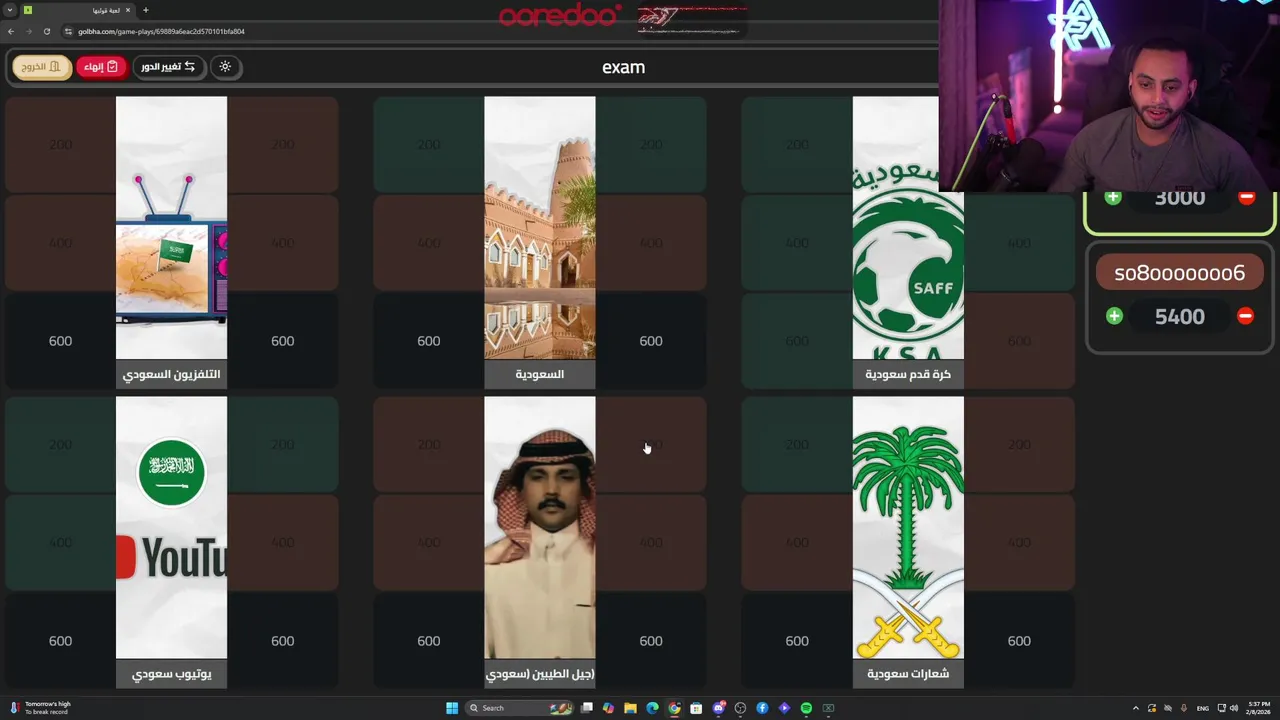
Task: Open a new browser tab
Action: [x=145, y=10]
